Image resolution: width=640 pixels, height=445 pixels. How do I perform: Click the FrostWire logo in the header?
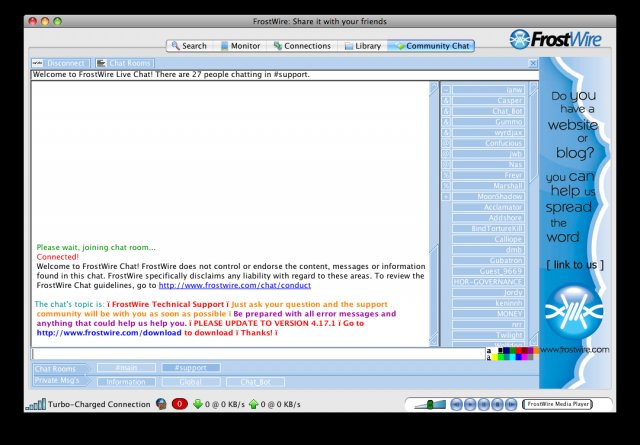coord(555,39)
